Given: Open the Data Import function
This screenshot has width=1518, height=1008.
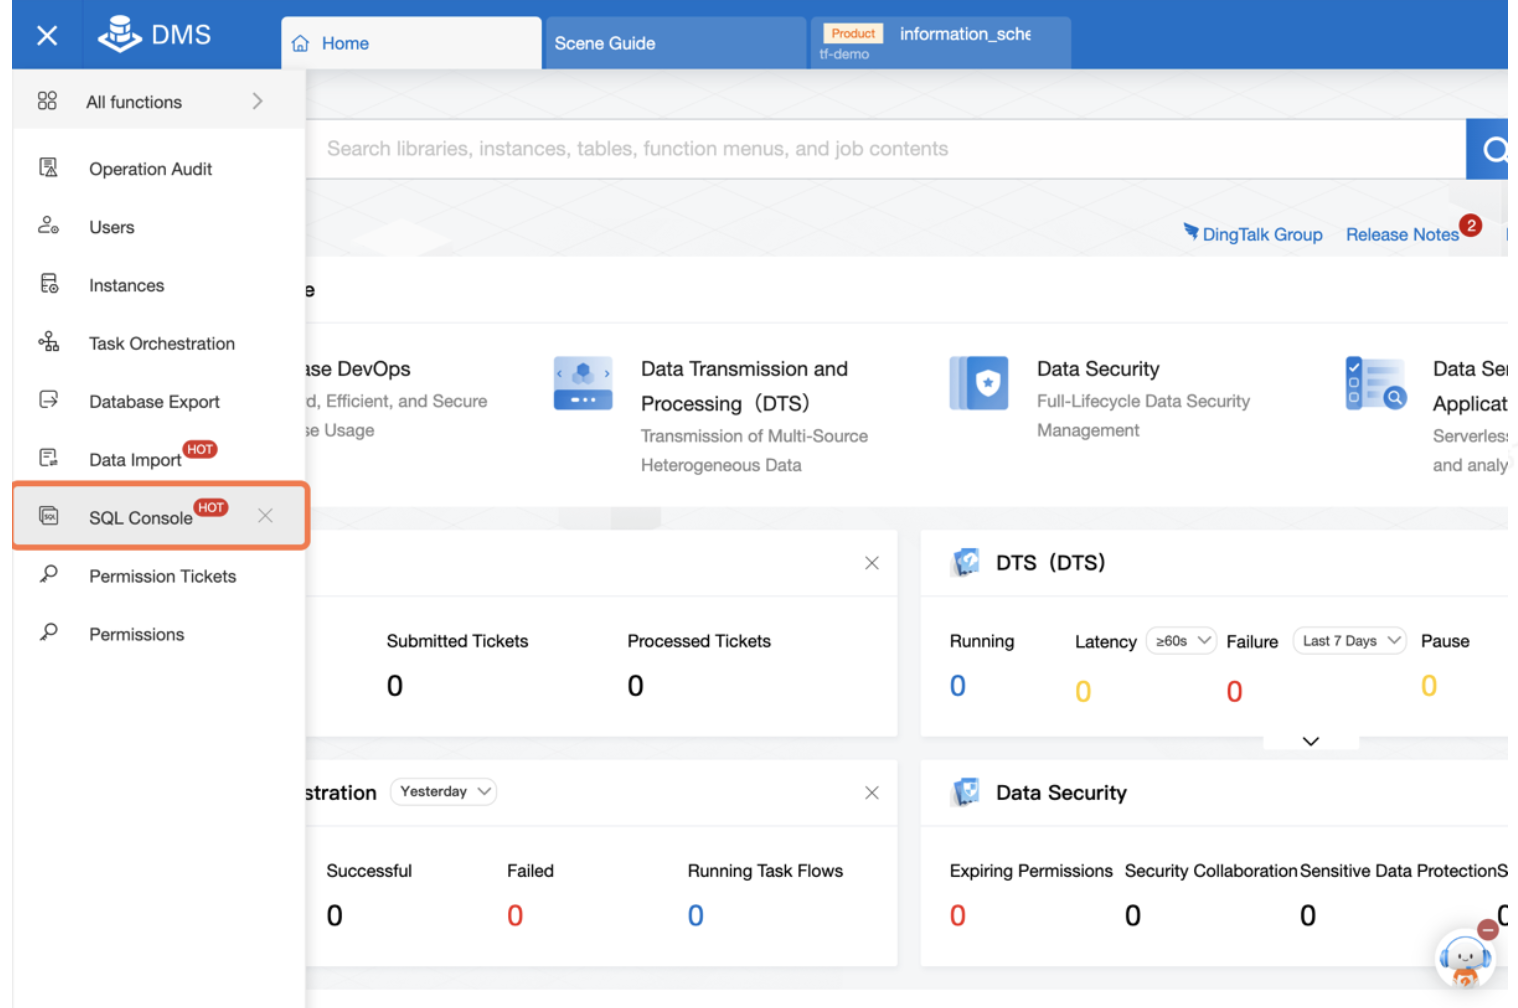Looking at the screenshot, I should click(x=134, y=459).
